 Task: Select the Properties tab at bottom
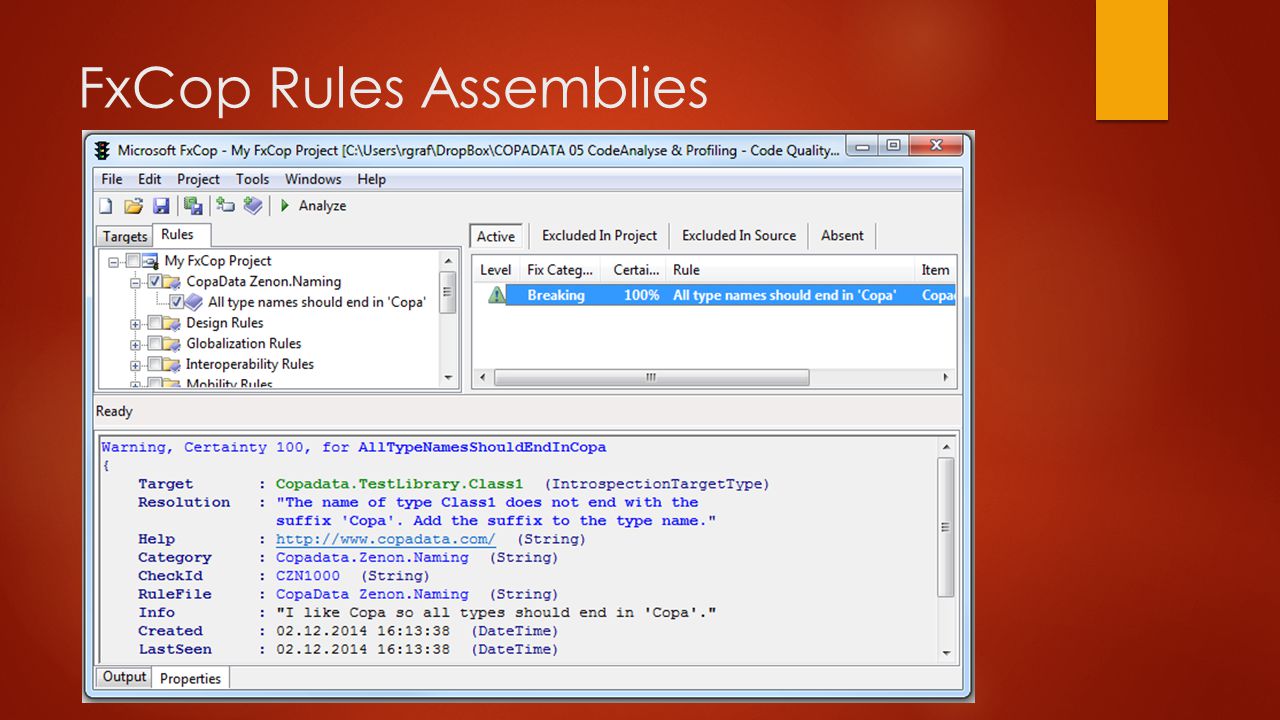pyautogui.click(x=190, y=678)
